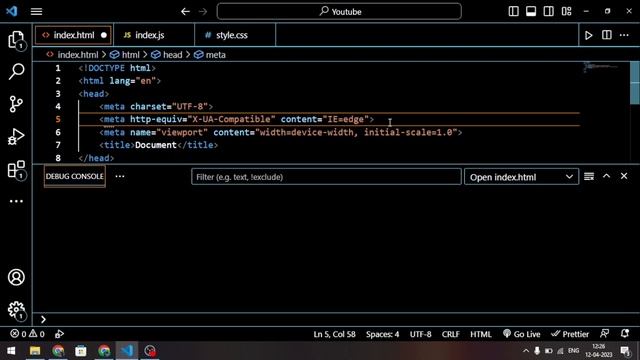Open the errors and warnings indicator
The image size is (640, 360).
[x=27, y=334]
